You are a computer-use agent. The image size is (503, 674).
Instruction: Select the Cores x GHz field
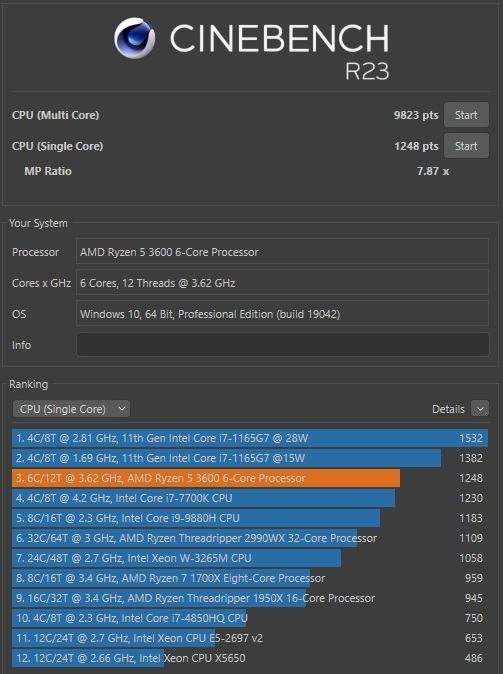[x=283, y=283]
